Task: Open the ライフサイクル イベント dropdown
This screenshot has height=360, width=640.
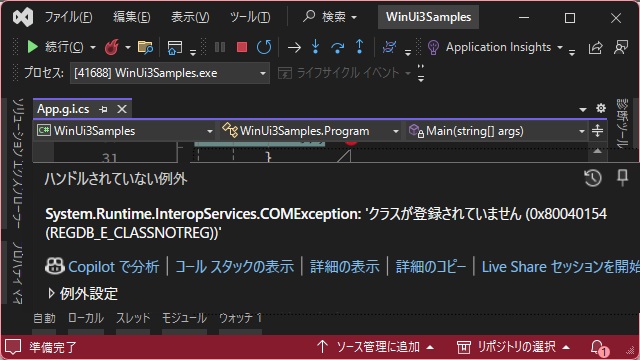Action: (x=344, y=73)
